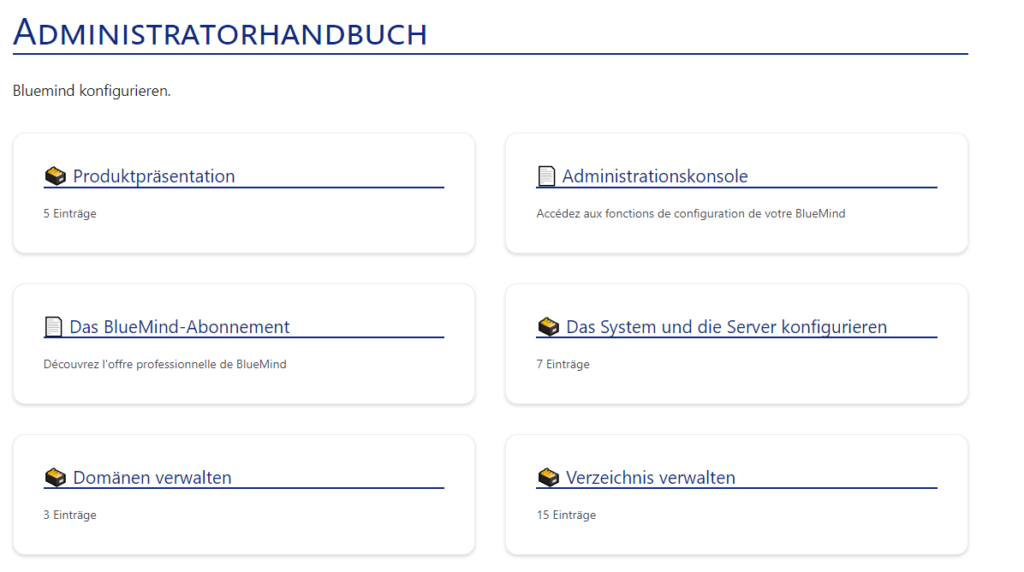This screenshot has height=572, width=1024.
Task: Go to Das BlueMind-Abonnement
Action: (179, 327)
